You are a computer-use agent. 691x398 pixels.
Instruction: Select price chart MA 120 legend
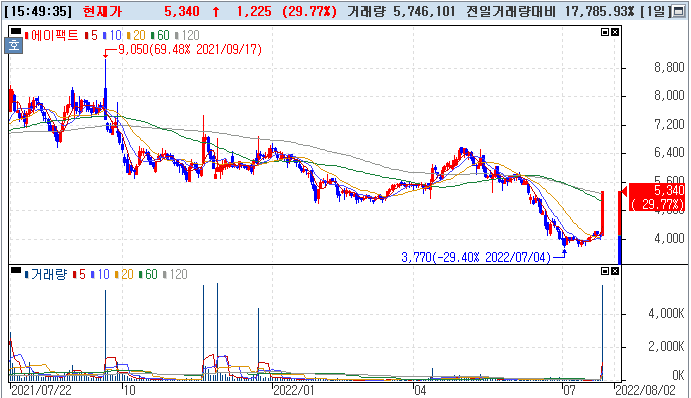tap(187, 35)
